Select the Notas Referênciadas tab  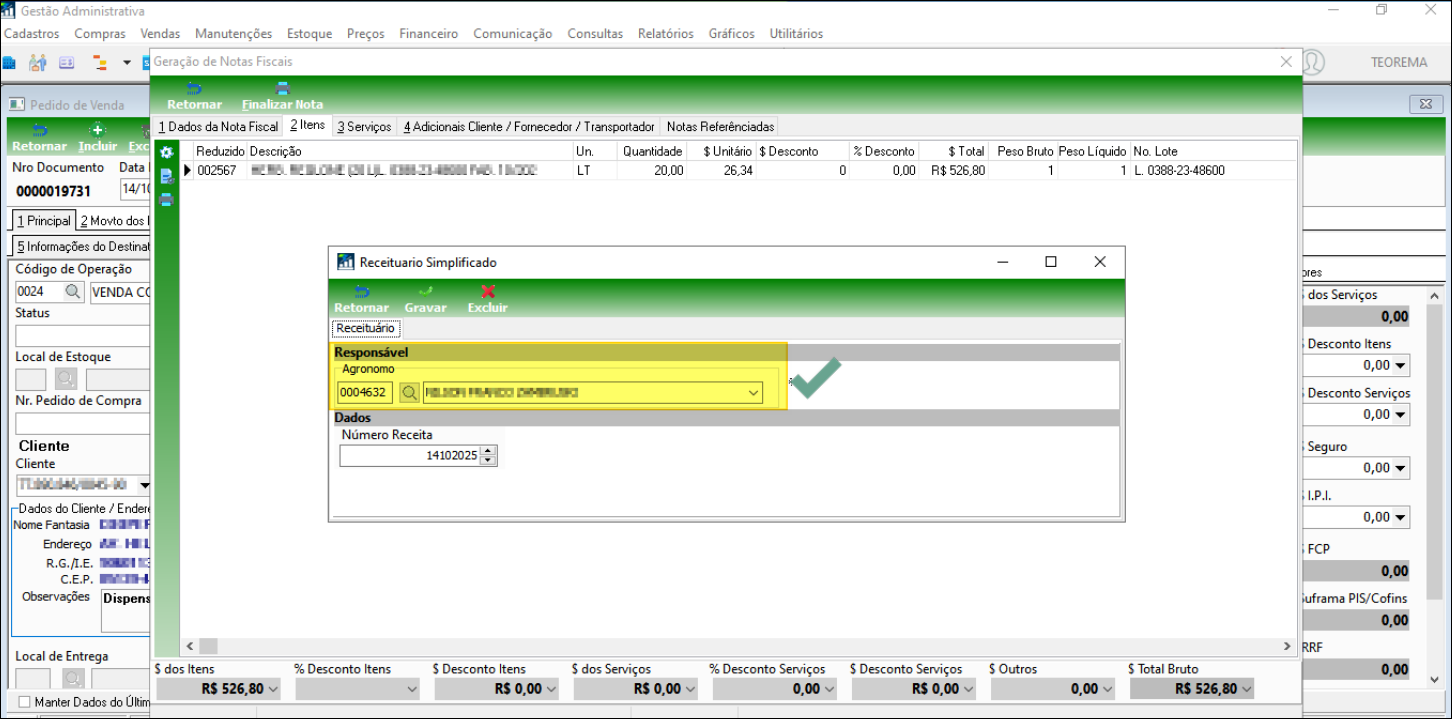(720, 127)
